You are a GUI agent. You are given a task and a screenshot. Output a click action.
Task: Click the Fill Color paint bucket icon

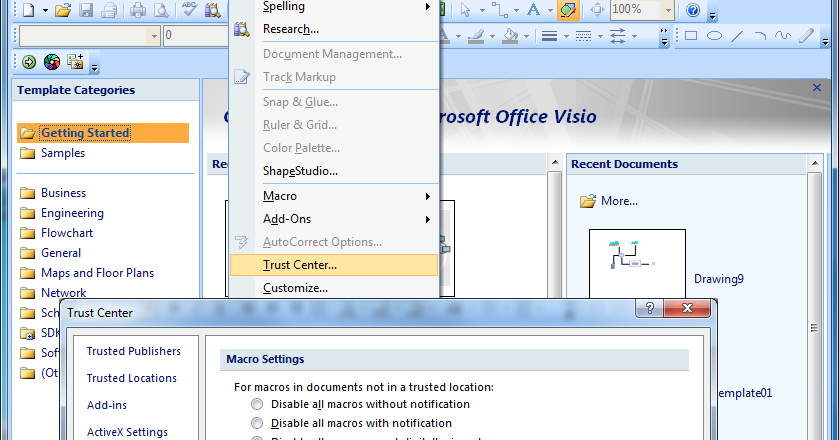tap(510, 36)
